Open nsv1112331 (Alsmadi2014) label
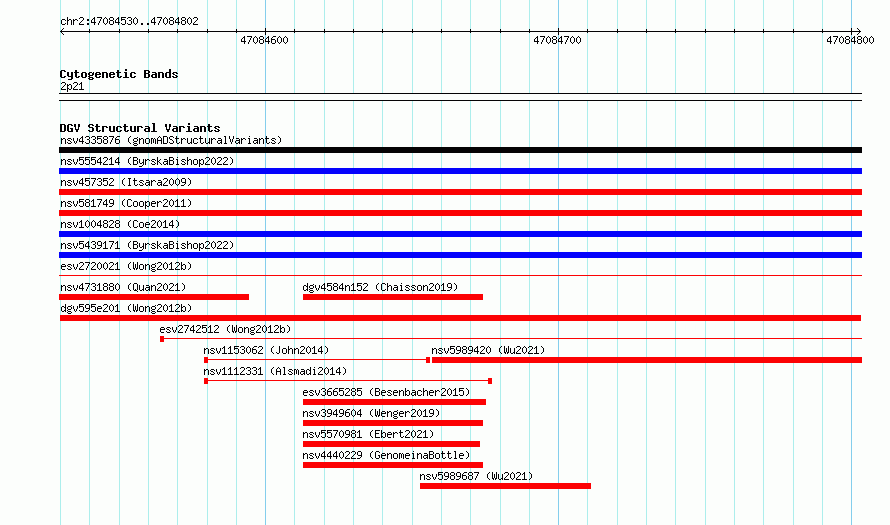Screen dimensions: 890x525 click(275, 371)
